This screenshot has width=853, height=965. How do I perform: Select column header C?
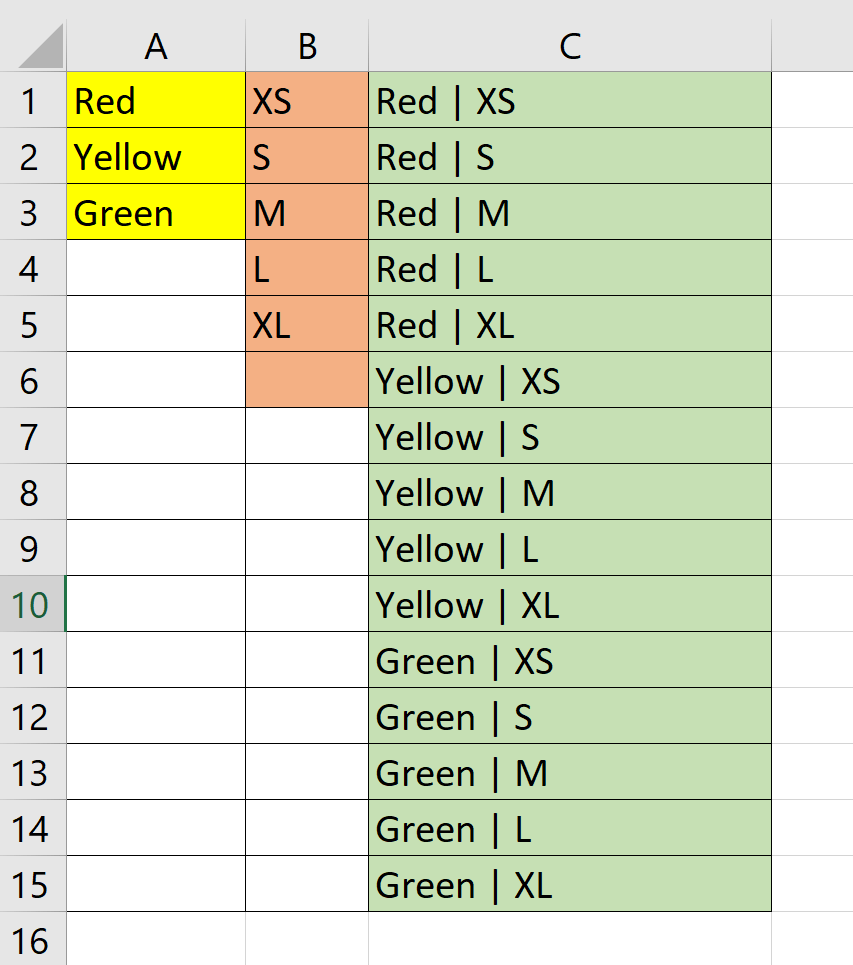pos(569,45)
